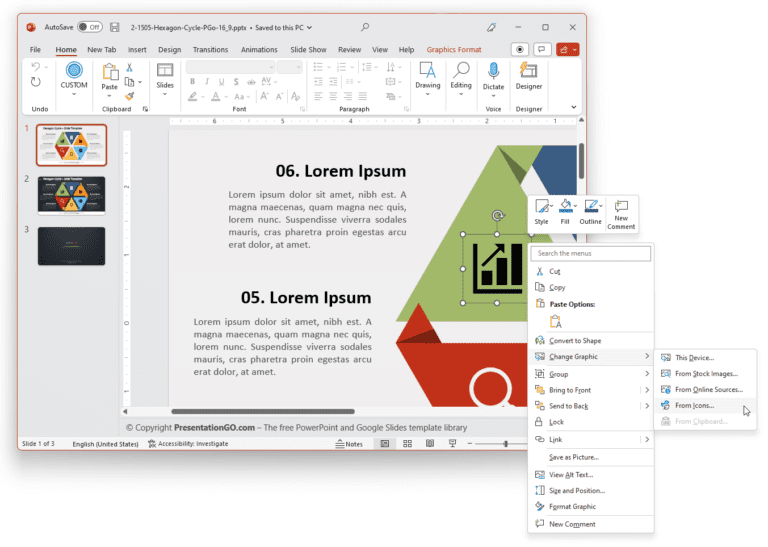Open the Comments pane icon
The image size is (768, 547).
click(x=542, y=49)
